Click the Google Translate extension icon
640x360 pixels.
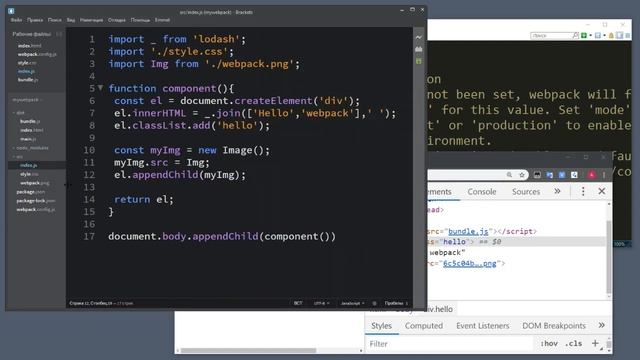click(550, 175)
